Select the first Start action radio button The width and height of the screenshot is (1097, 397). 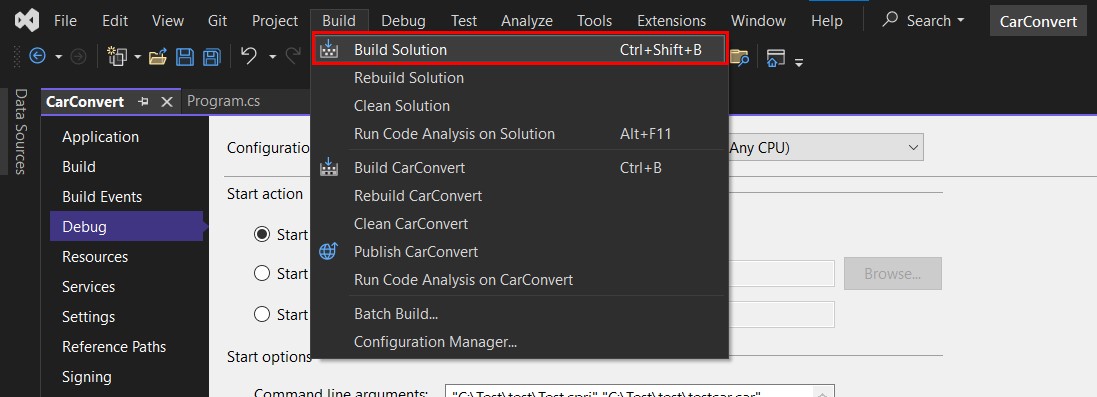tap(262, 234)
